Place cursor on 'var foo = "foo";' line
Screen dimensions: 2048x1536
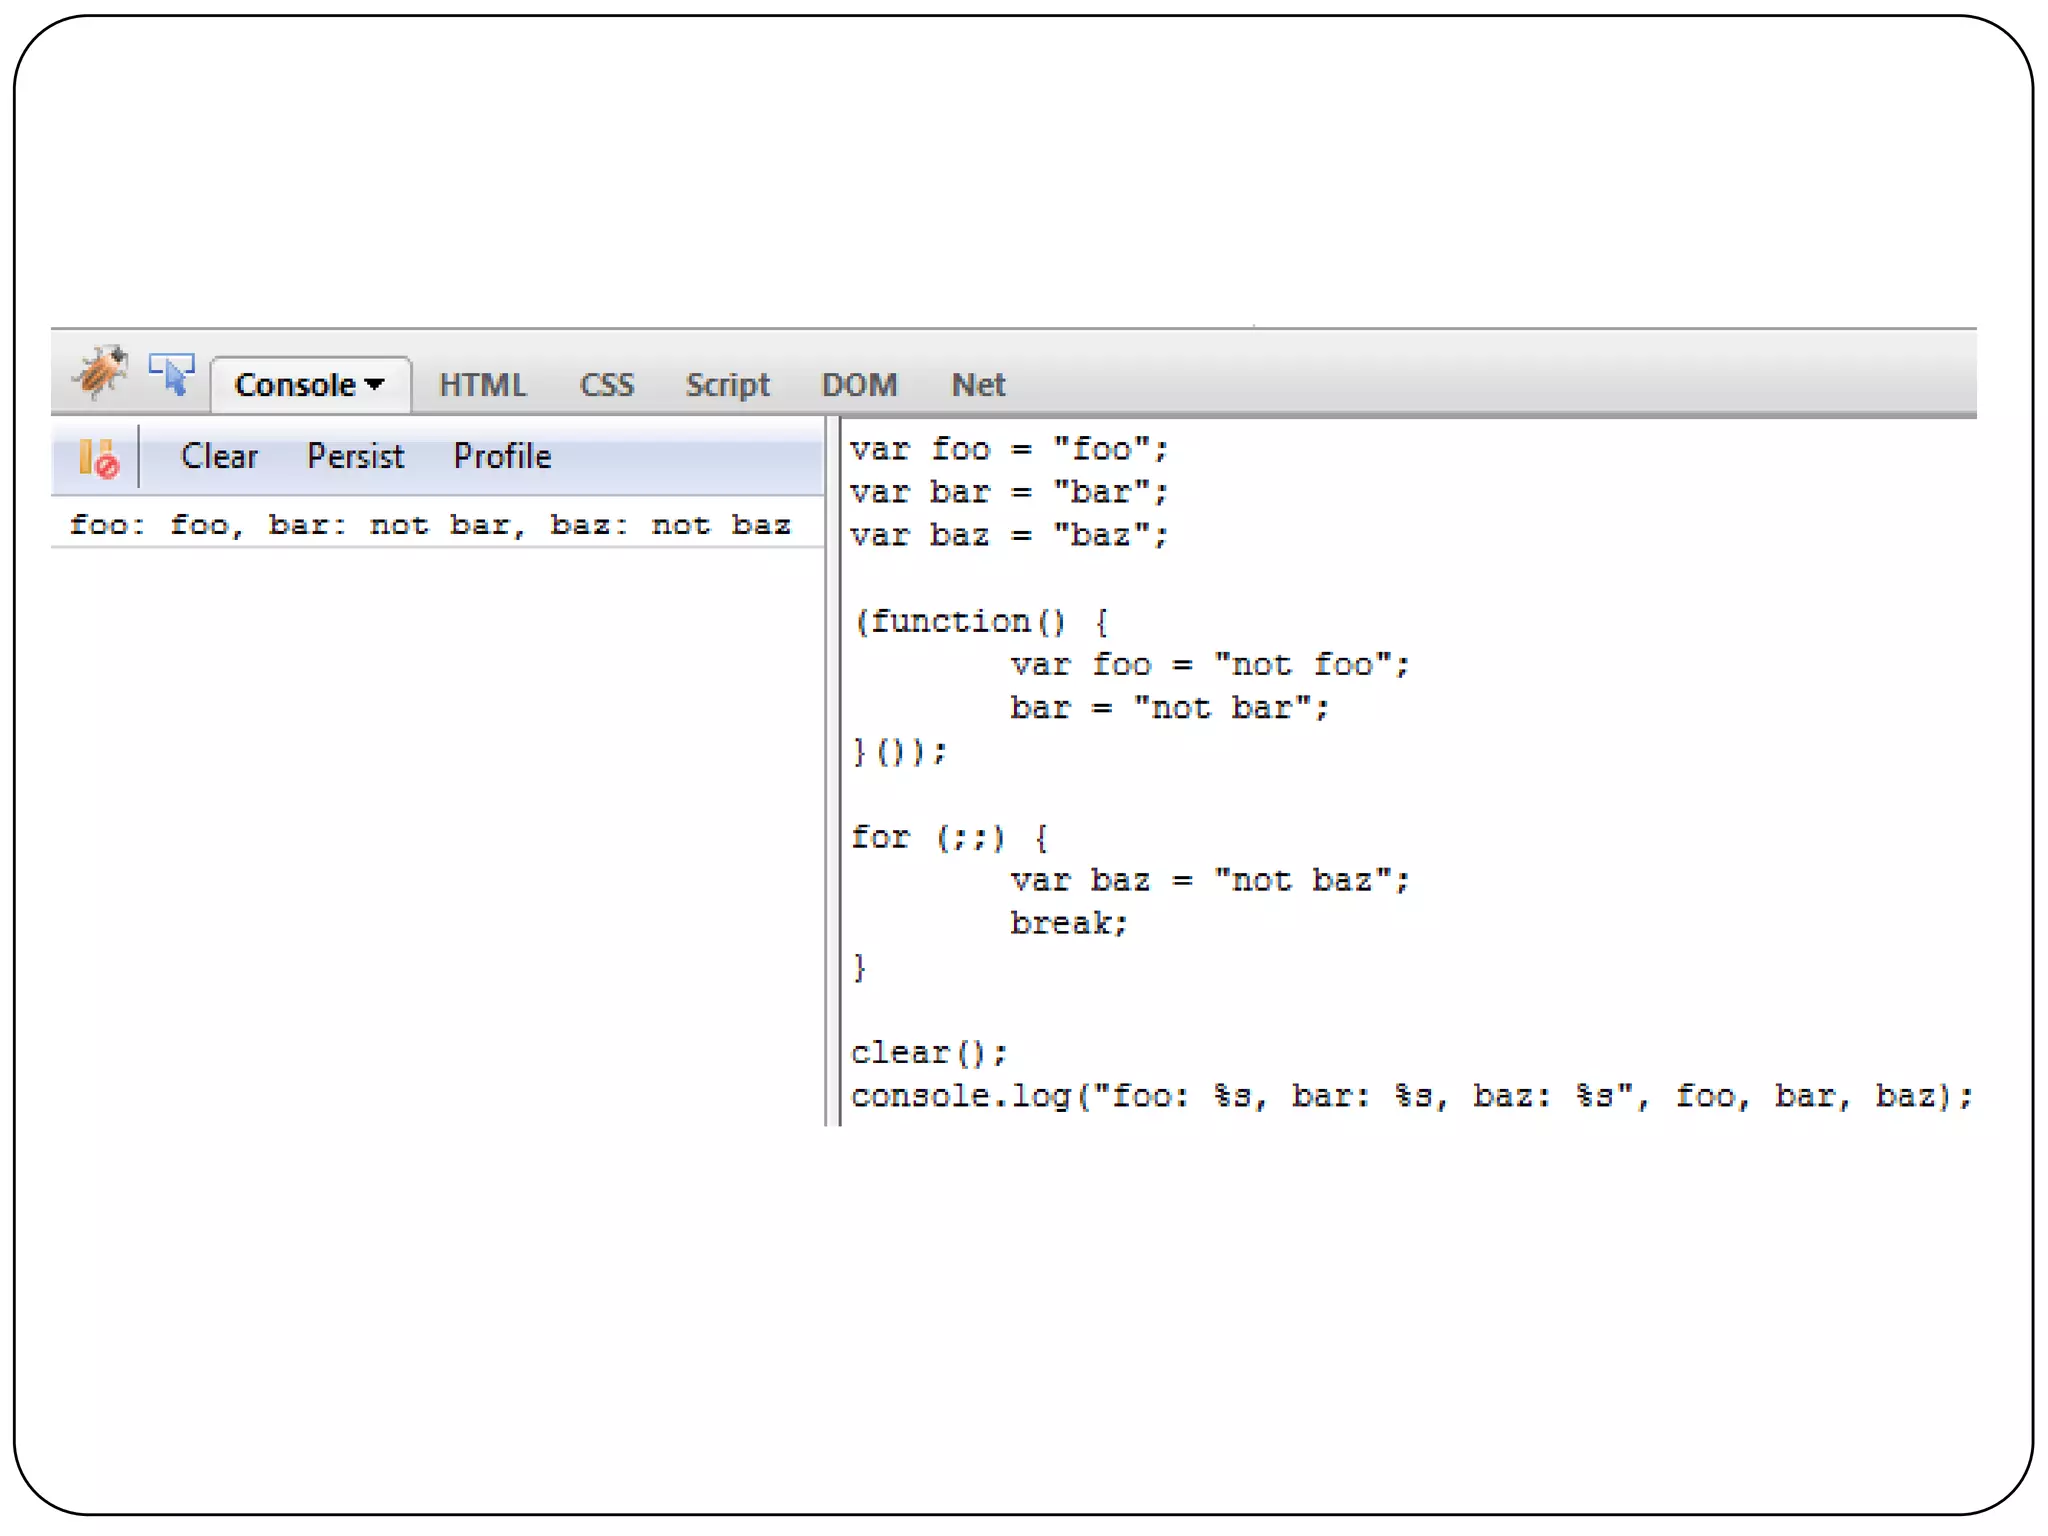coord(1008,450)
